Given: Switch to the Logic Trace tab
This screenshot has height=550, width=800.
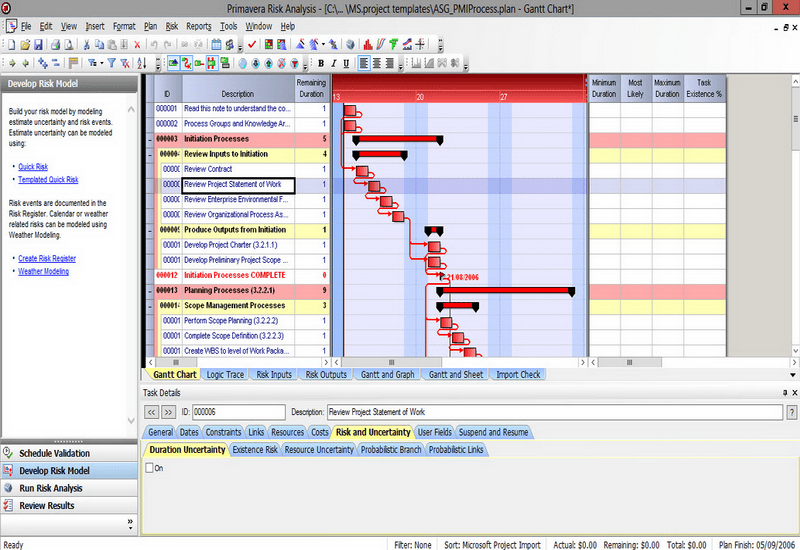Looking at the screenshot, I should tap(225, 374).
